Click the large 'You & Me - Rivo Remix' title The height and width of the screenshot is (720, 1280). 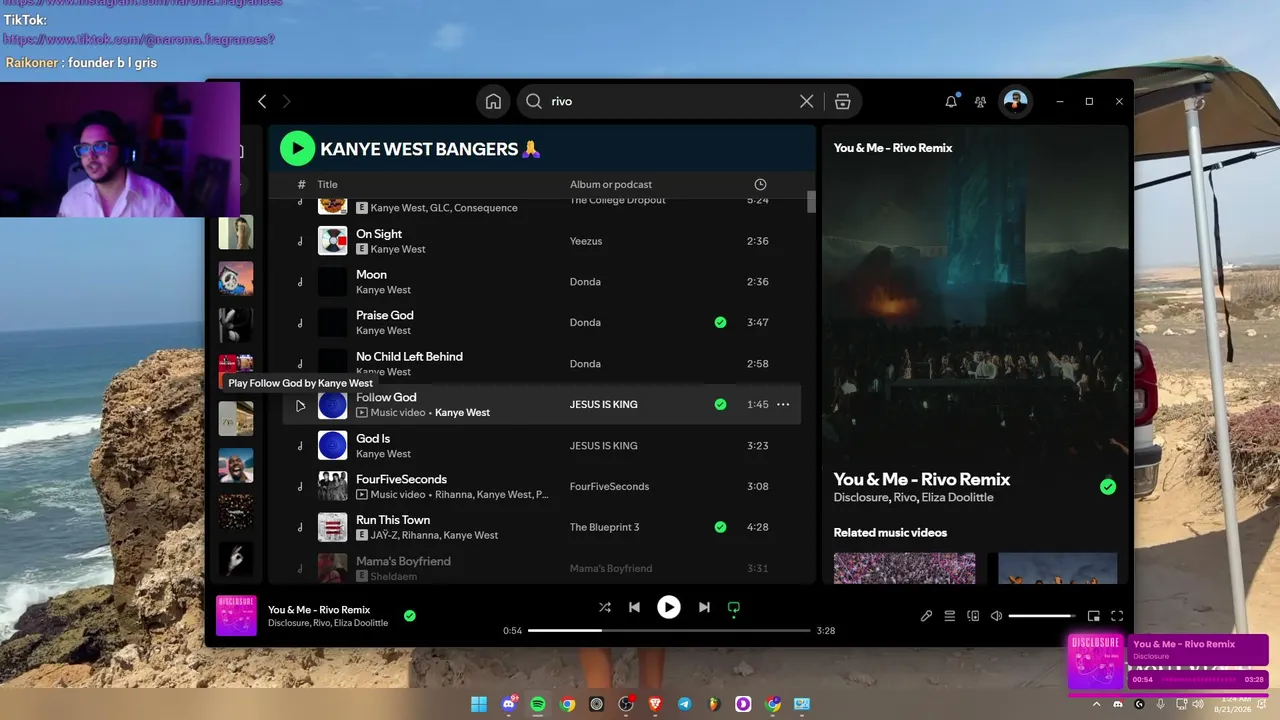pos(922,479)
